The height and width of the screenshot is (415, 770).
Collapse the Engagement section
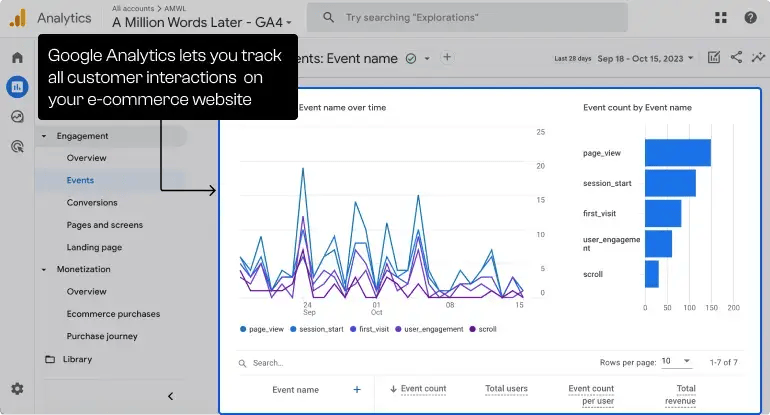(44, 136)
